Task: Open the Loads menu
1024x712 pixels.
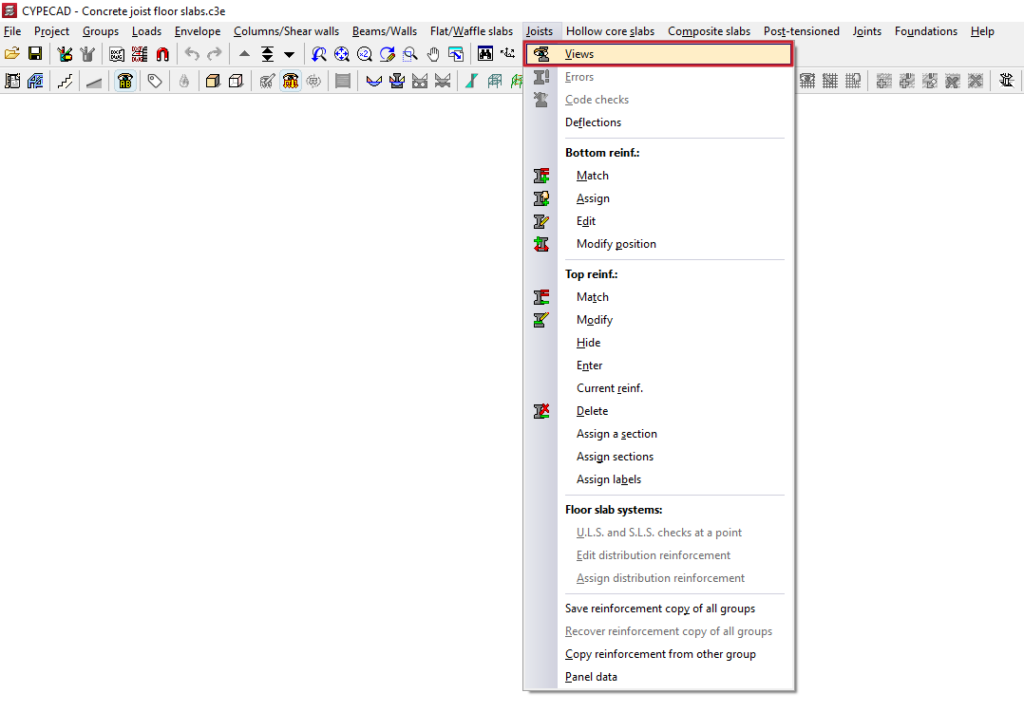Action: [x=146, y=31]
